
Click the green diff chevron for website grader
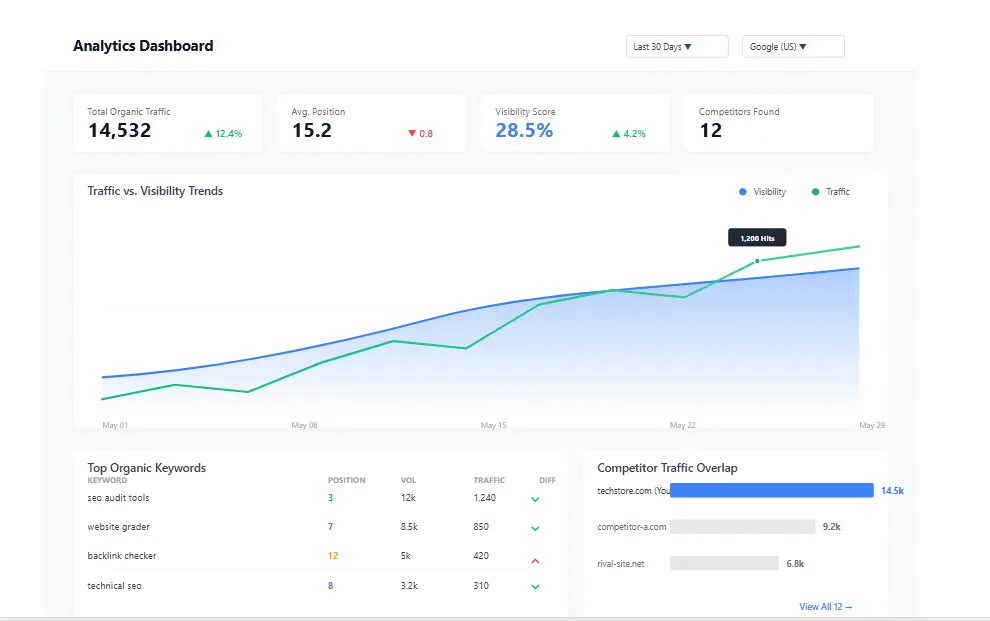(535, 528)
